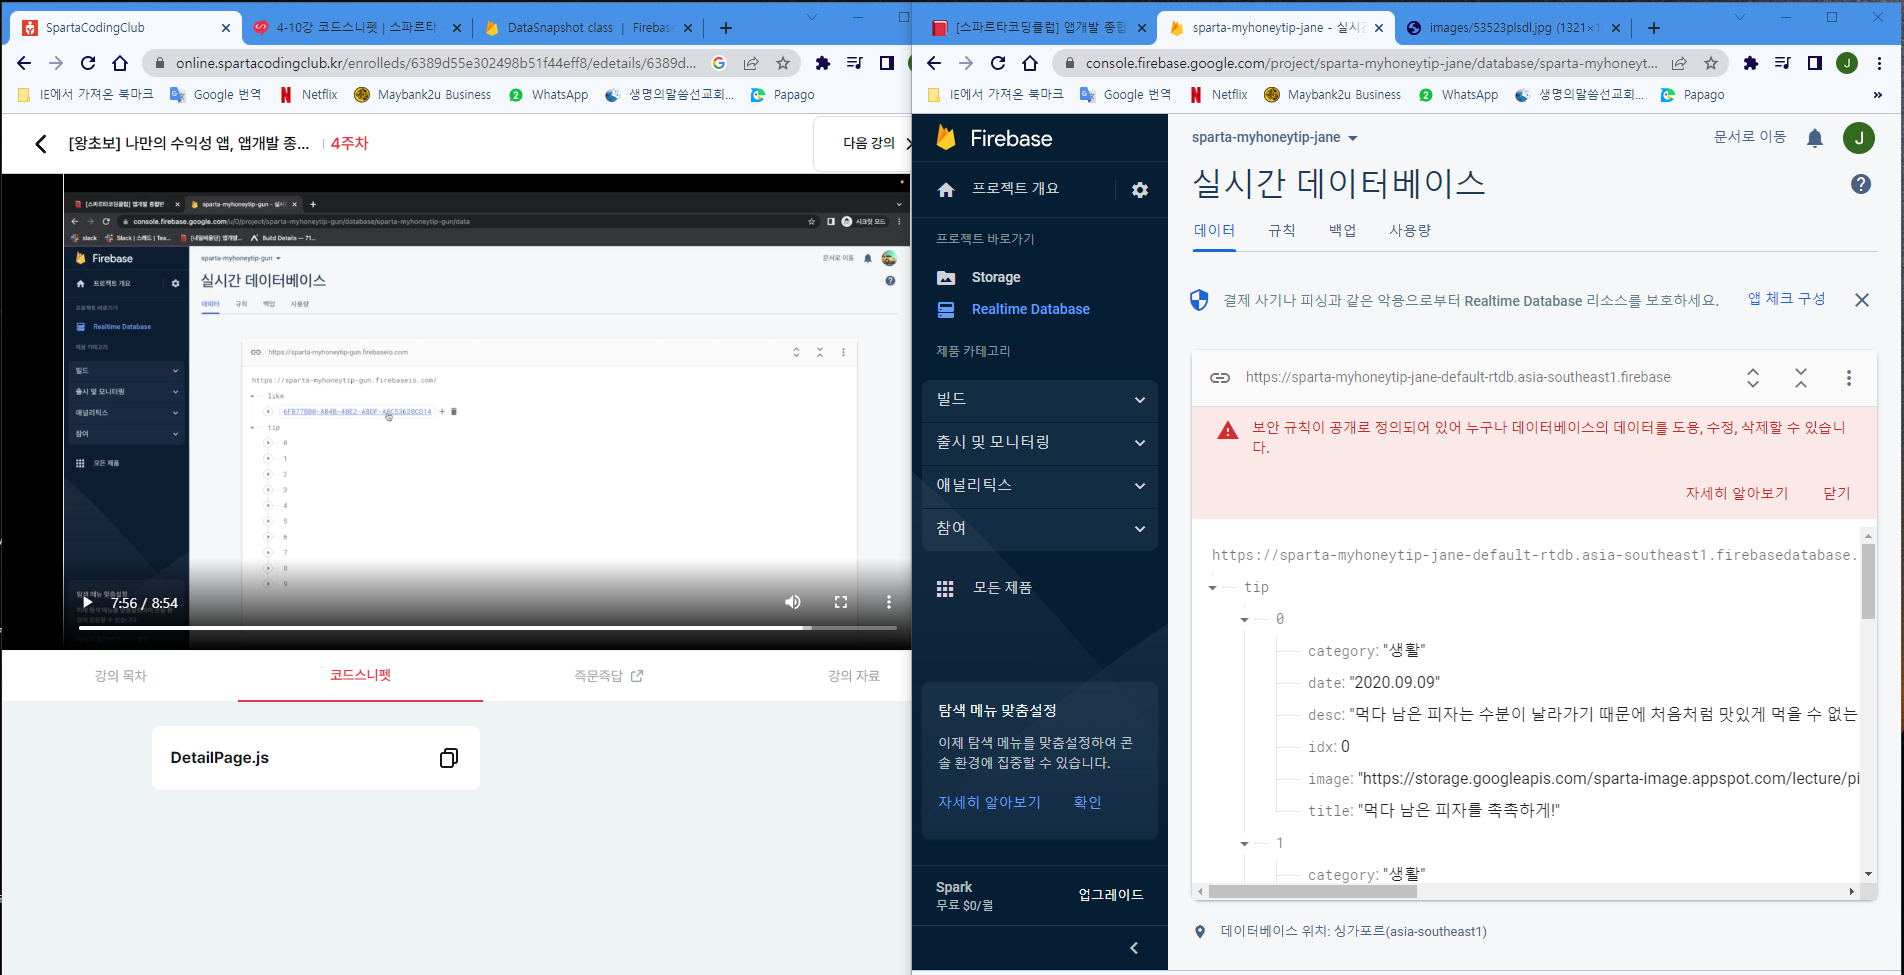
Task: Mute the lecture video volume
Action: pyautogui.click(x=792, y=602)
